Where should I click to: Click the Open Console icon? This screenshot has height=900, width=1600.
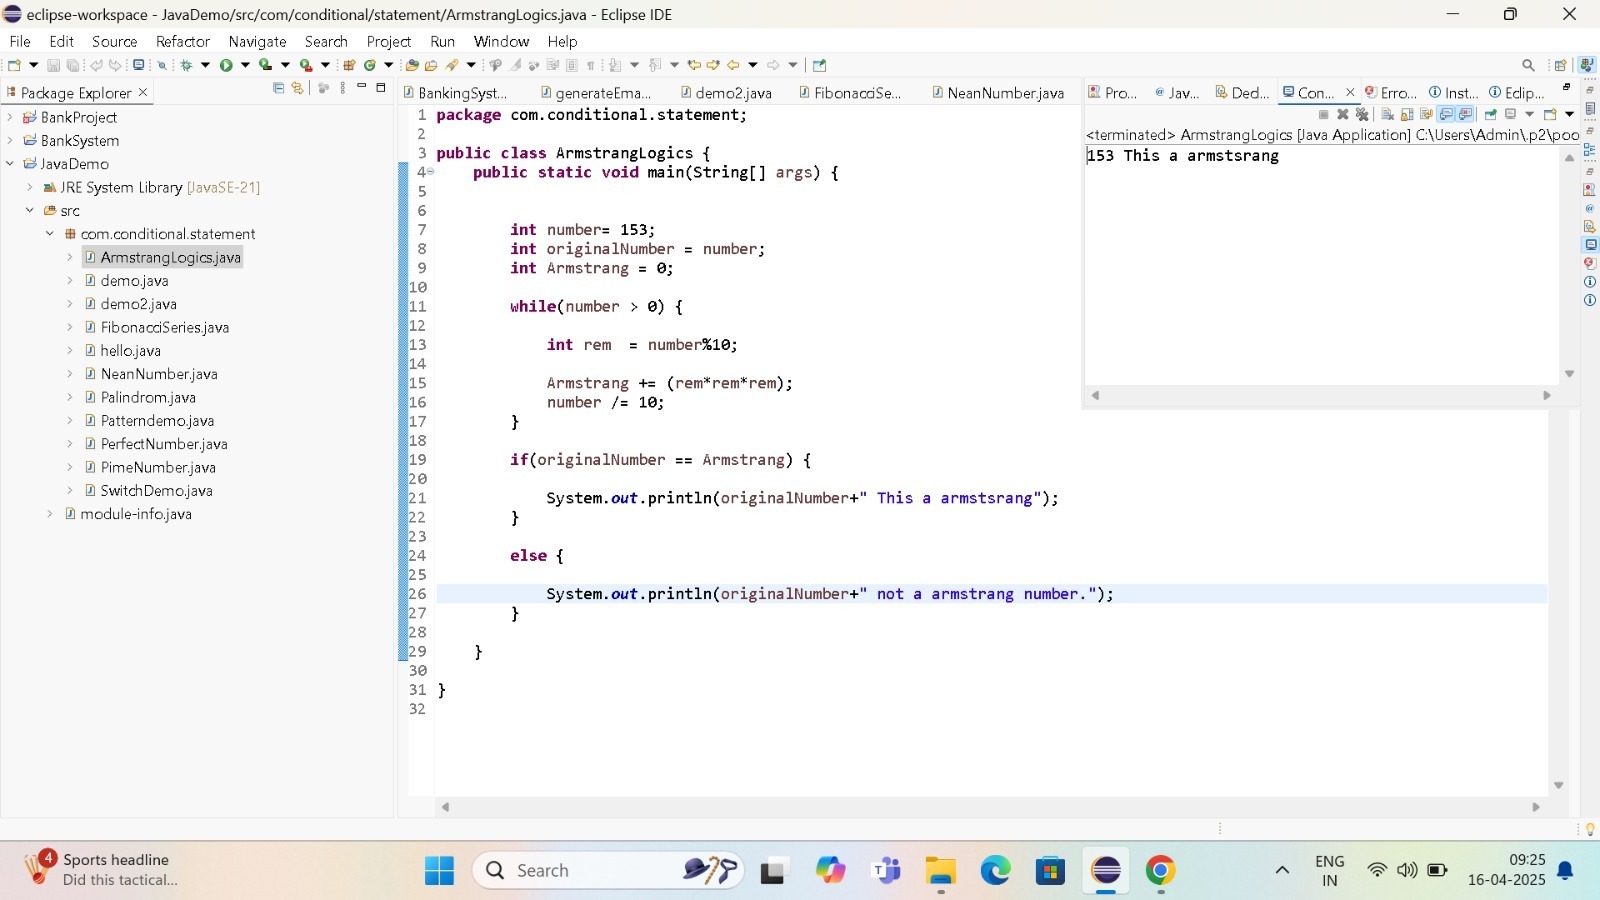click(x=1550, y=114)
